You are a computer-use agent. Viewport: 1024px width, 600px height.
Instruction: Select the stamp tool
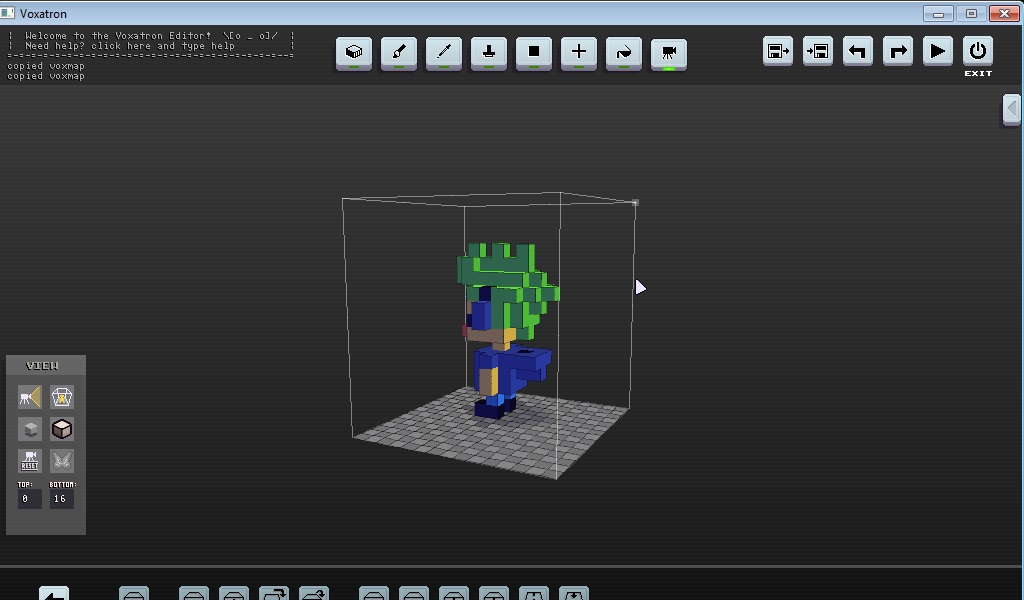coord(489,52)
